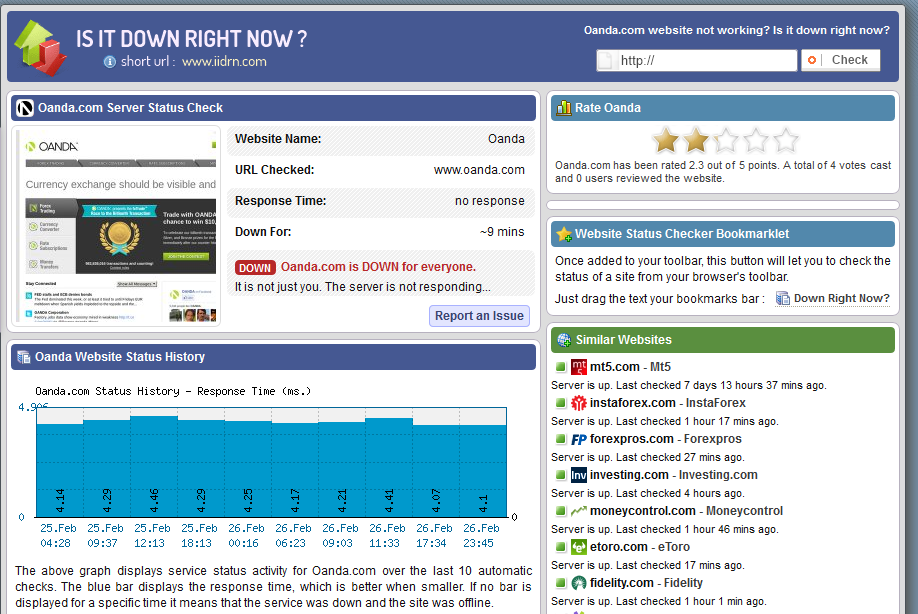Open the etoro.com link
918x614 pixels.
(619, 547)
